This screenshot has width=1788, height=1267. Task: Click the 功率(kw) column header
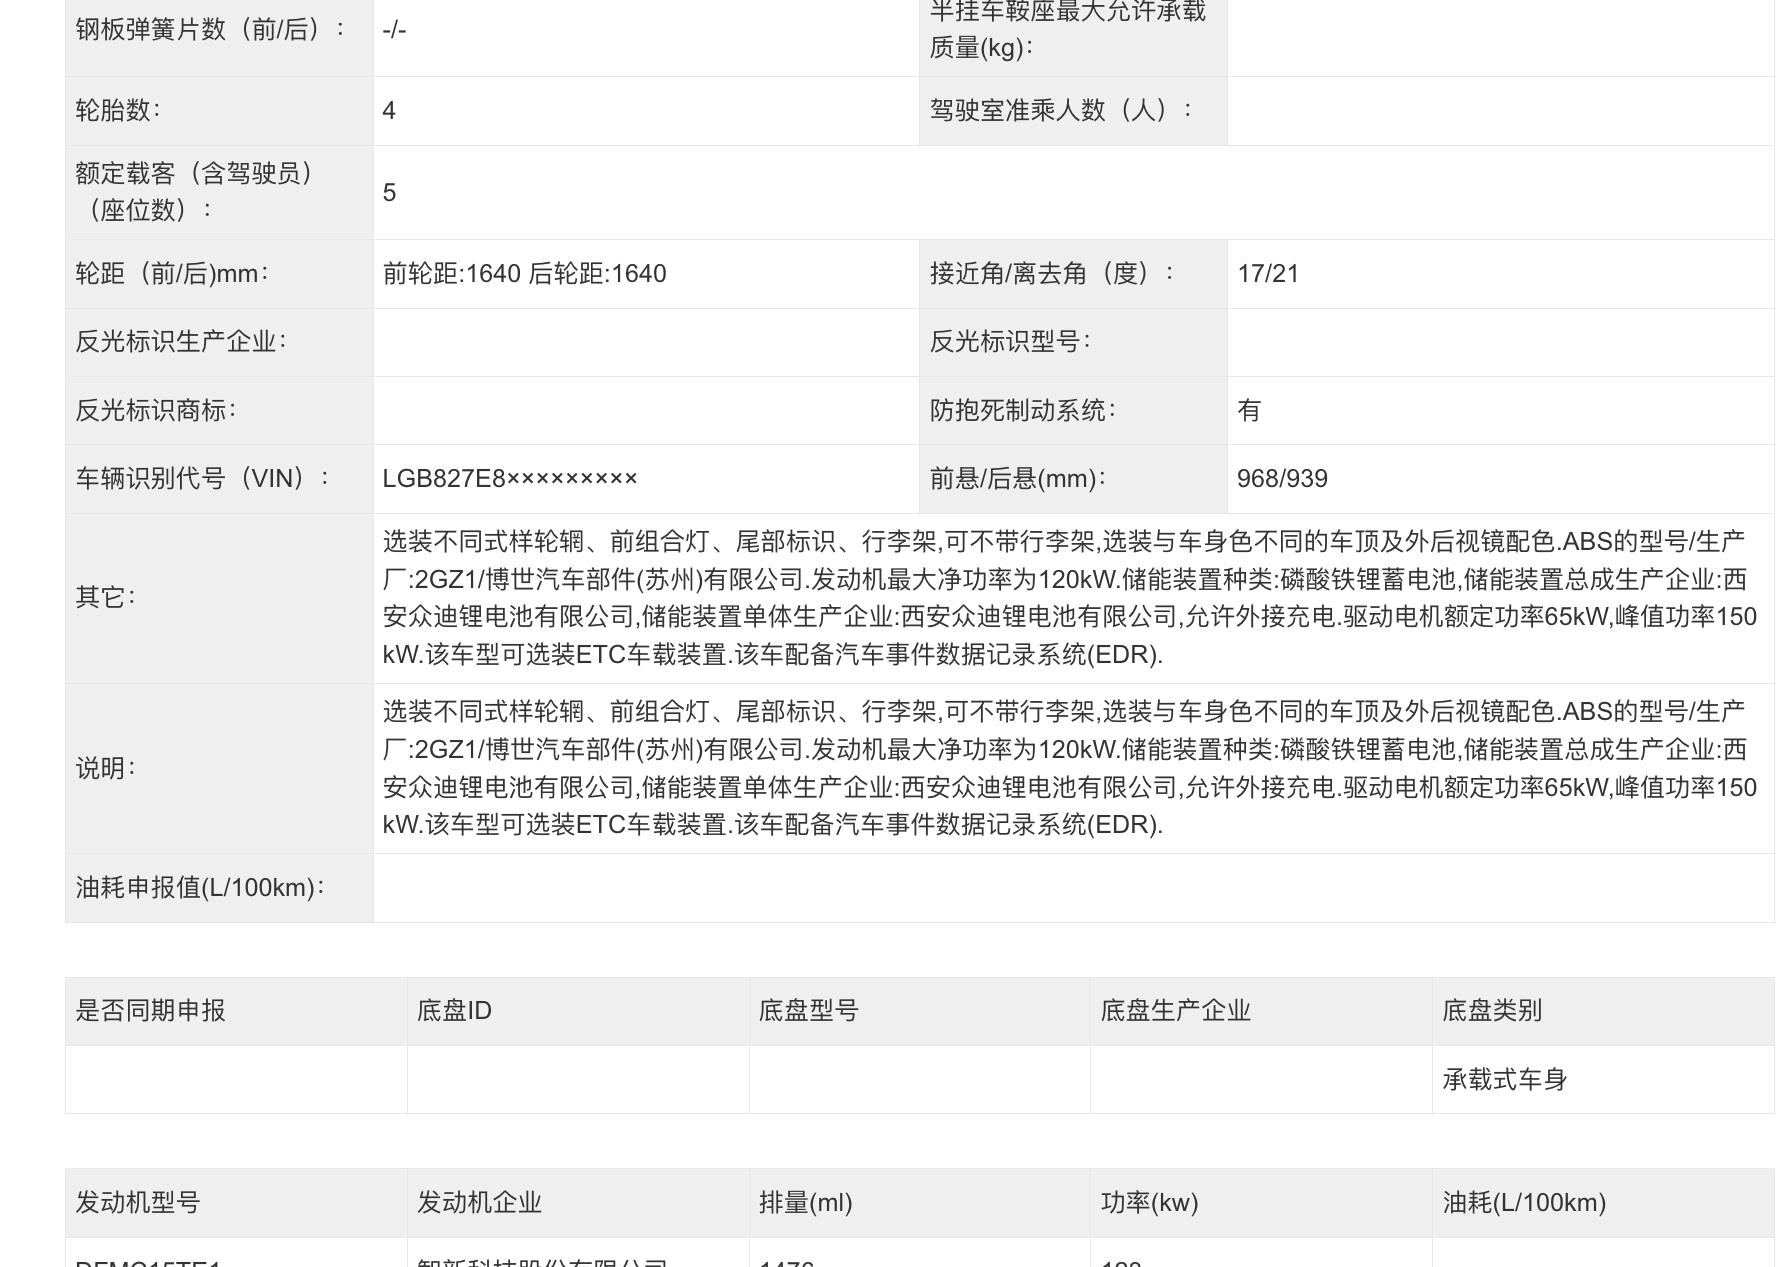click(x=1149, y=1203)
